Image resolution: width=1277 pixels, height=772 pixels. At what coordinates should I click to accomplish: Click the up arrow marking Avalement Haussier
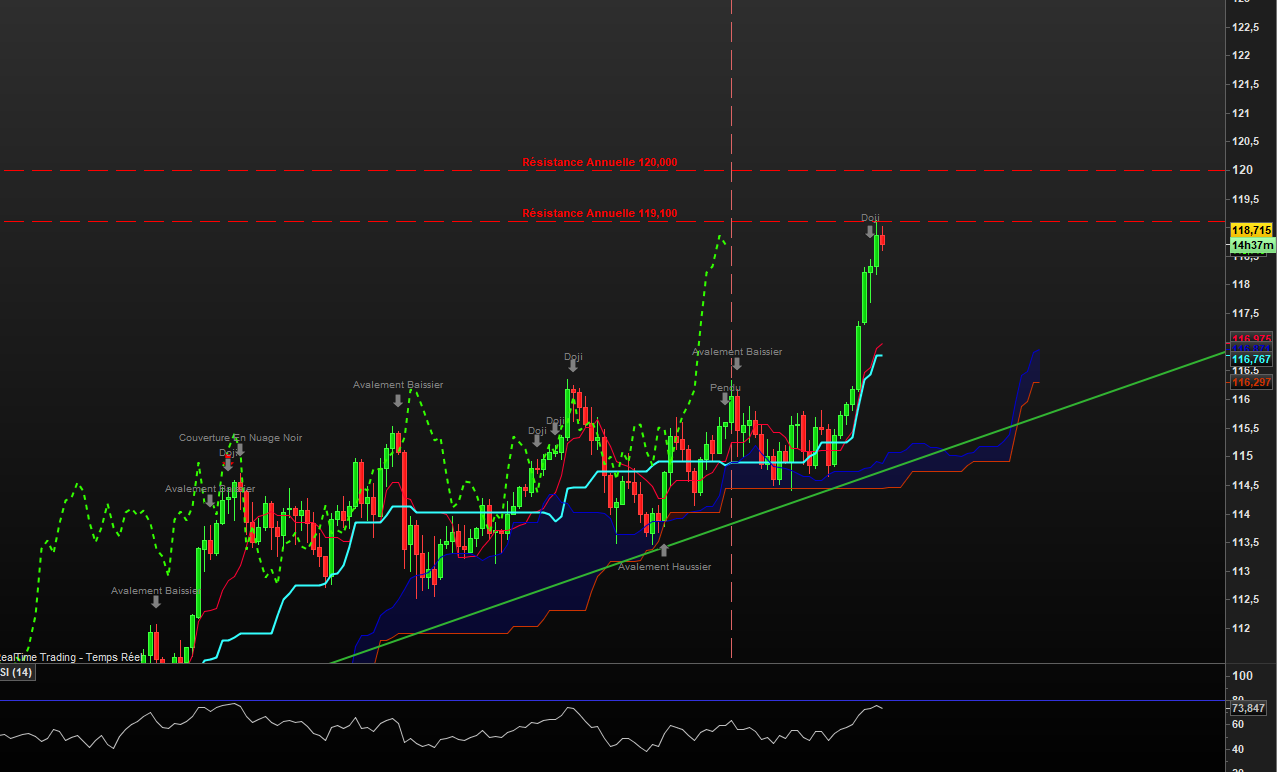click(663, 550)
